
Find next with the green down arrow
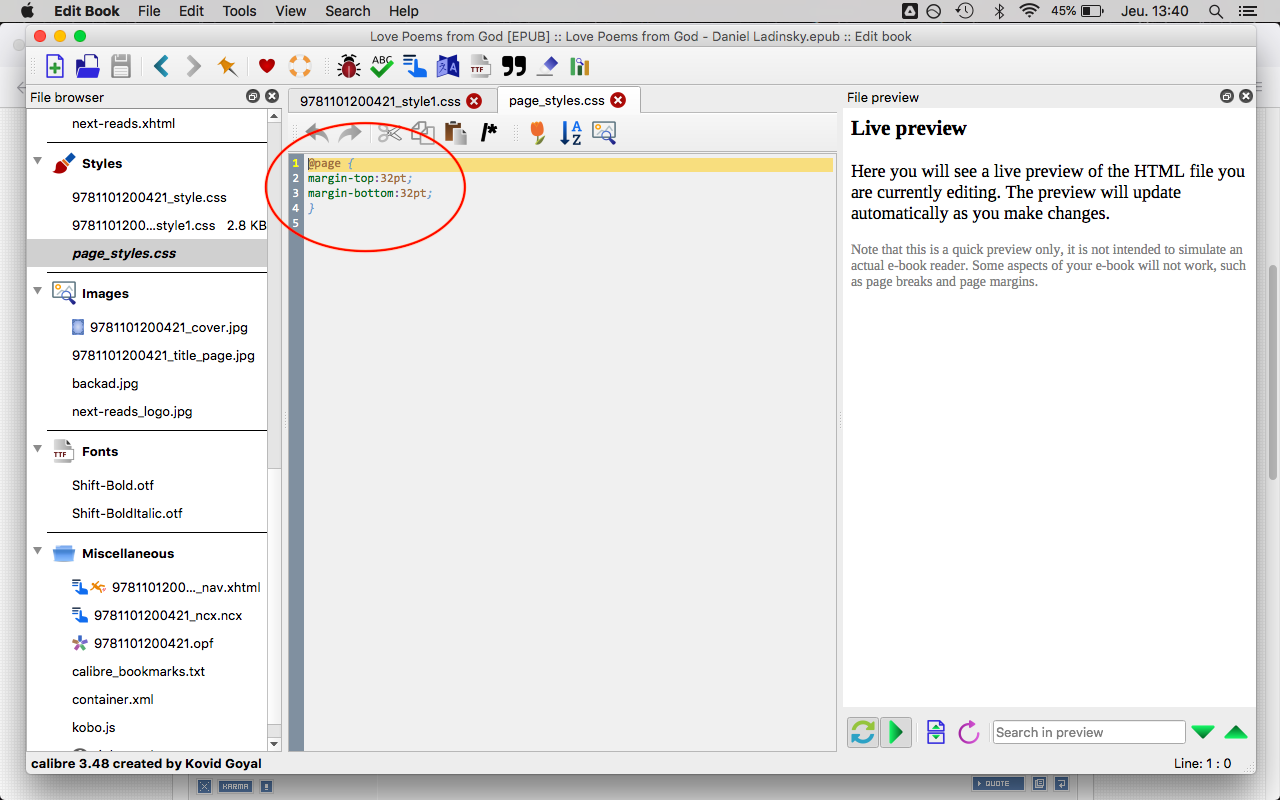coord(1203,732)
